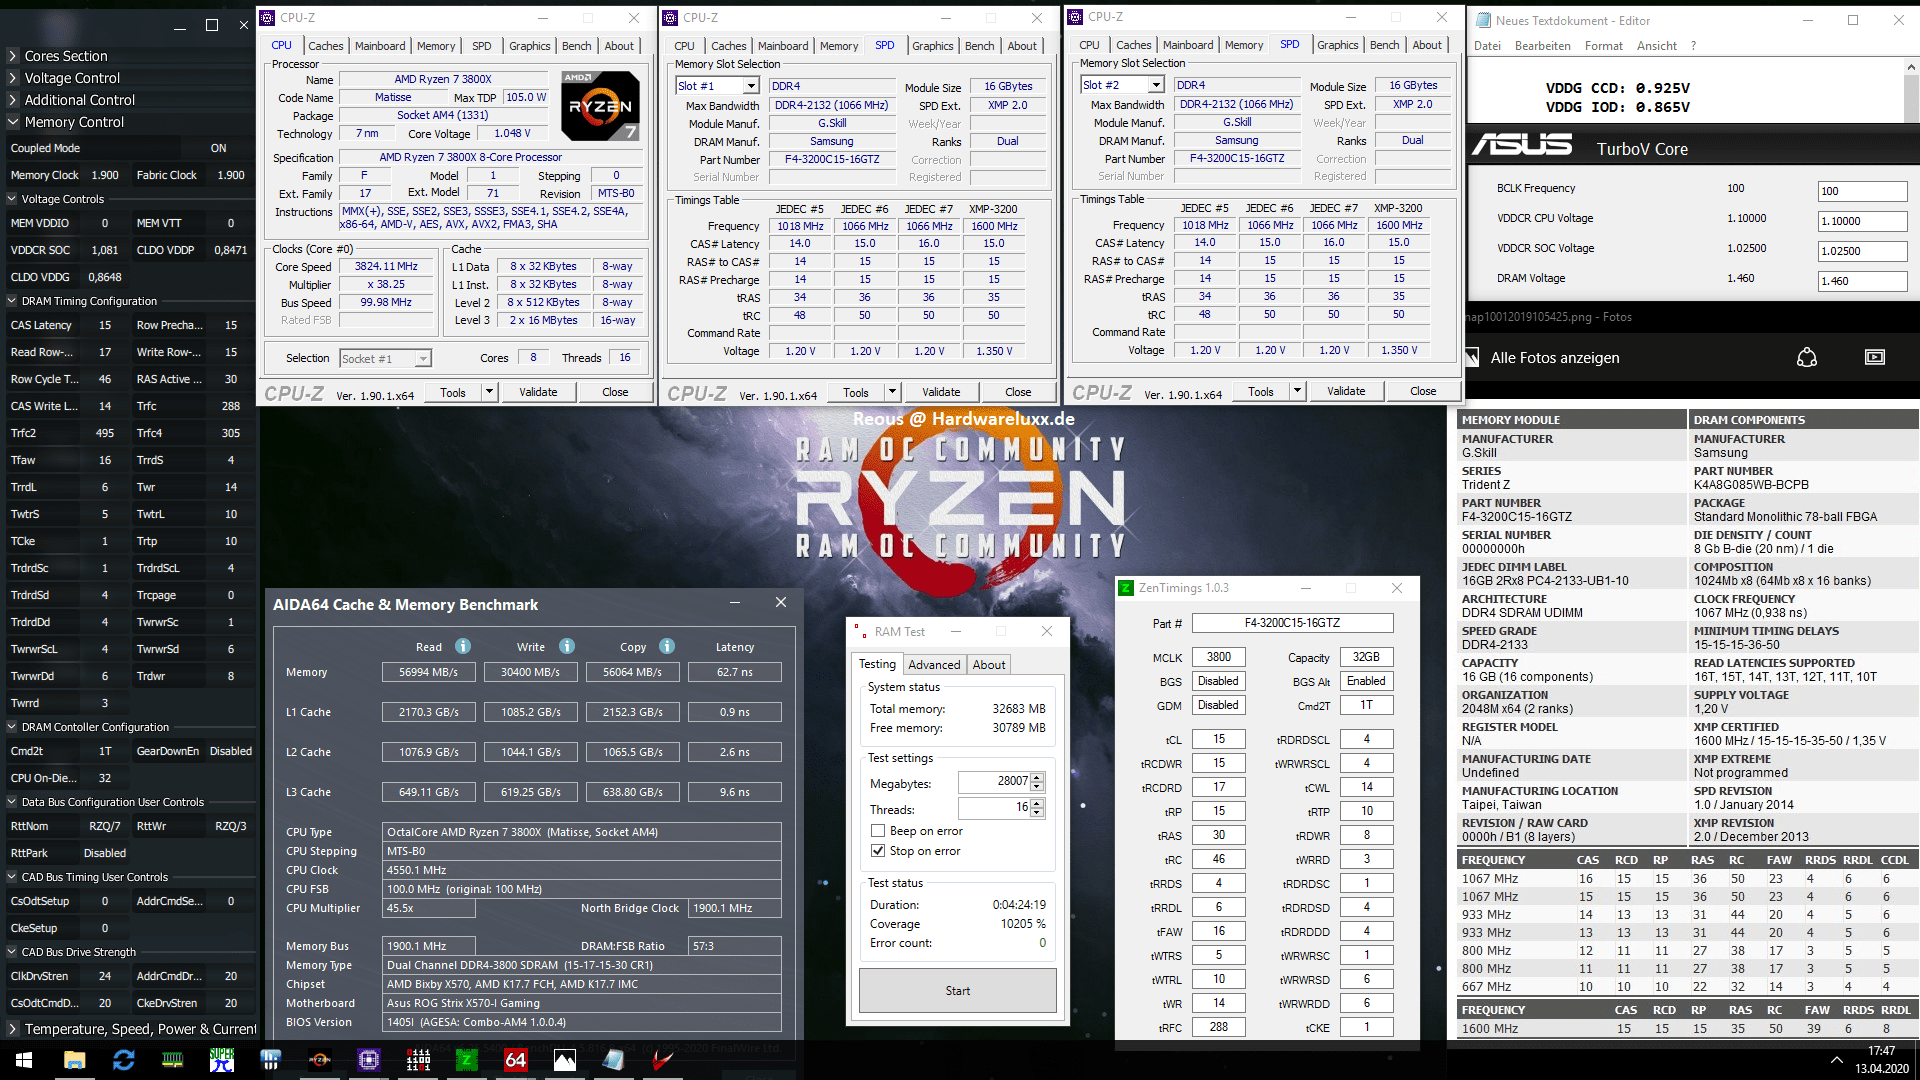The image size is (1920, 1080).
Task: Click the Photos app camera-share icon
Action: (1806, 357)
